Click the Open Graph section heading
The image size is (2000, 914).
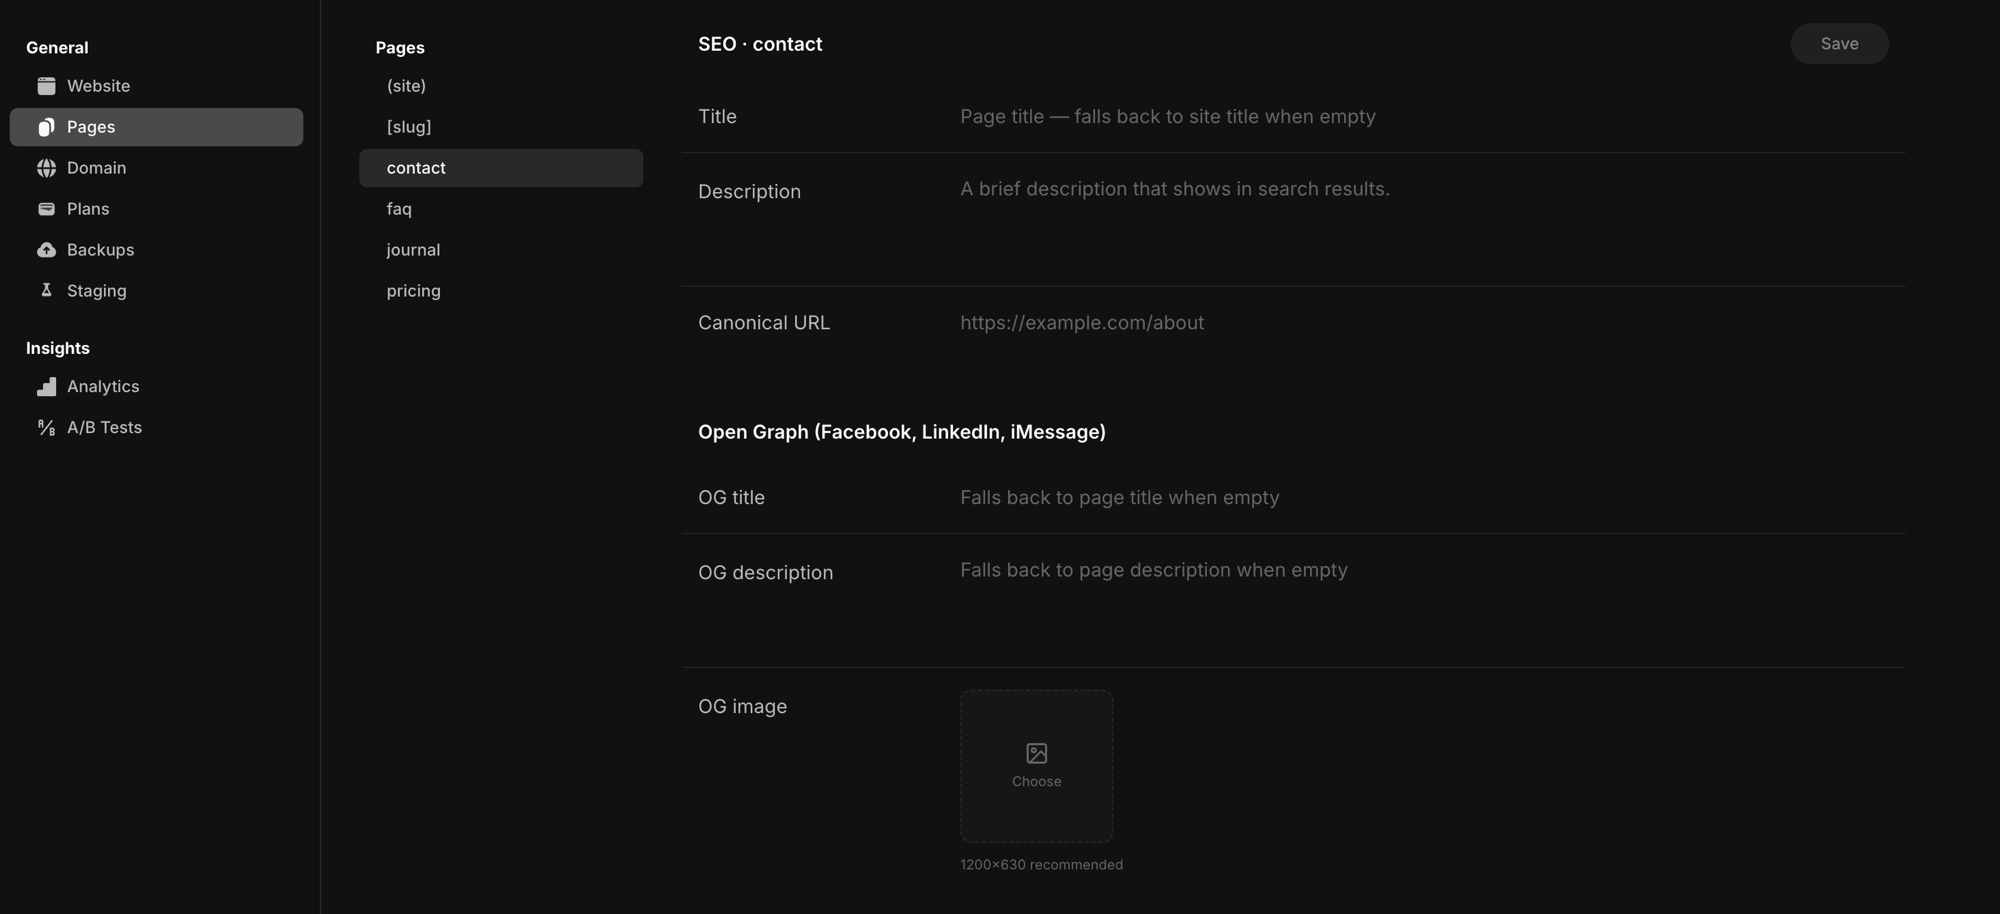click(902, 432)
